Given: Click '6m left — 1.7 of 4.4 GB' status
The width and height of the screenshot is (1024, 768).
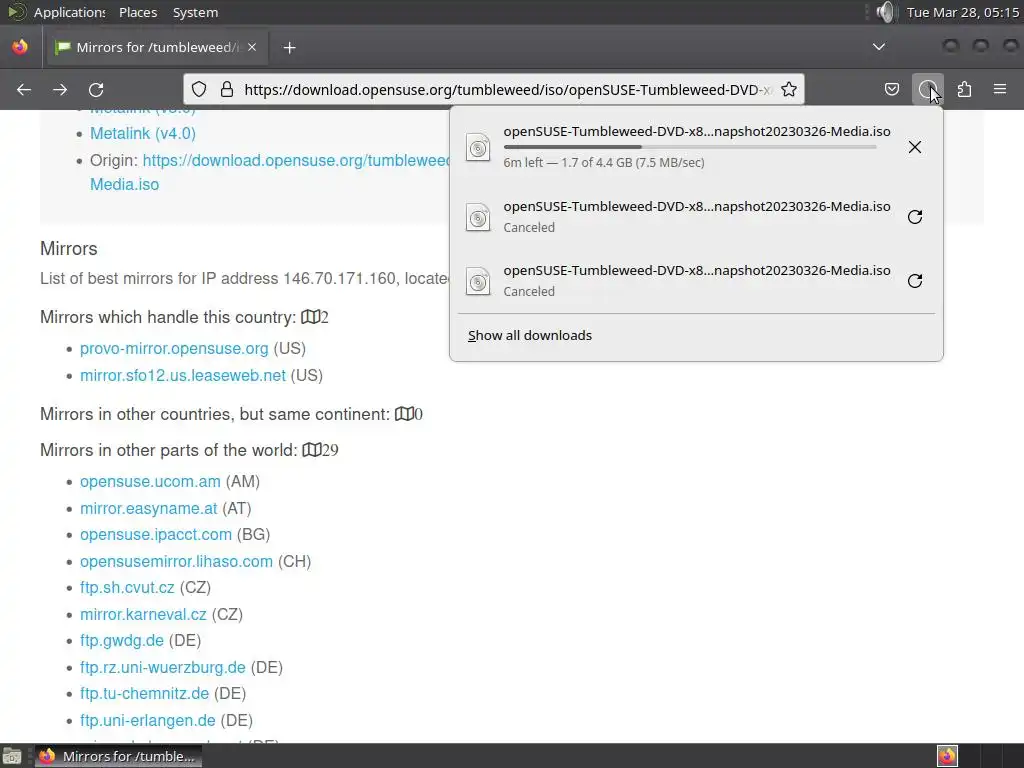Looking at the screenshot, I should (603, 163).
